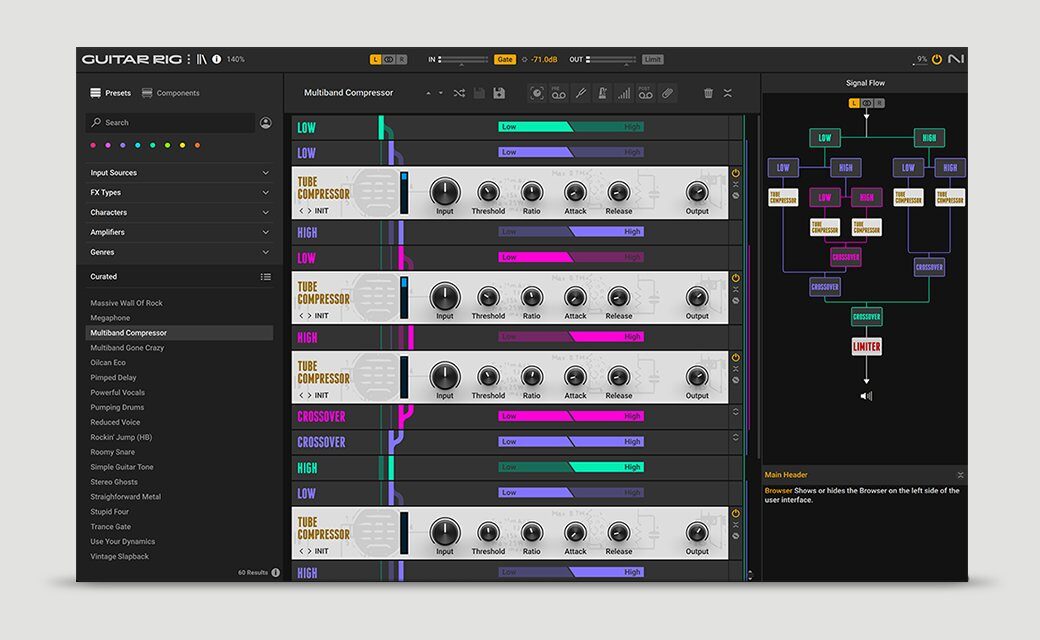Select the green HIGH node in Signal Flow
1040x640 pixels.
point(929,138)
